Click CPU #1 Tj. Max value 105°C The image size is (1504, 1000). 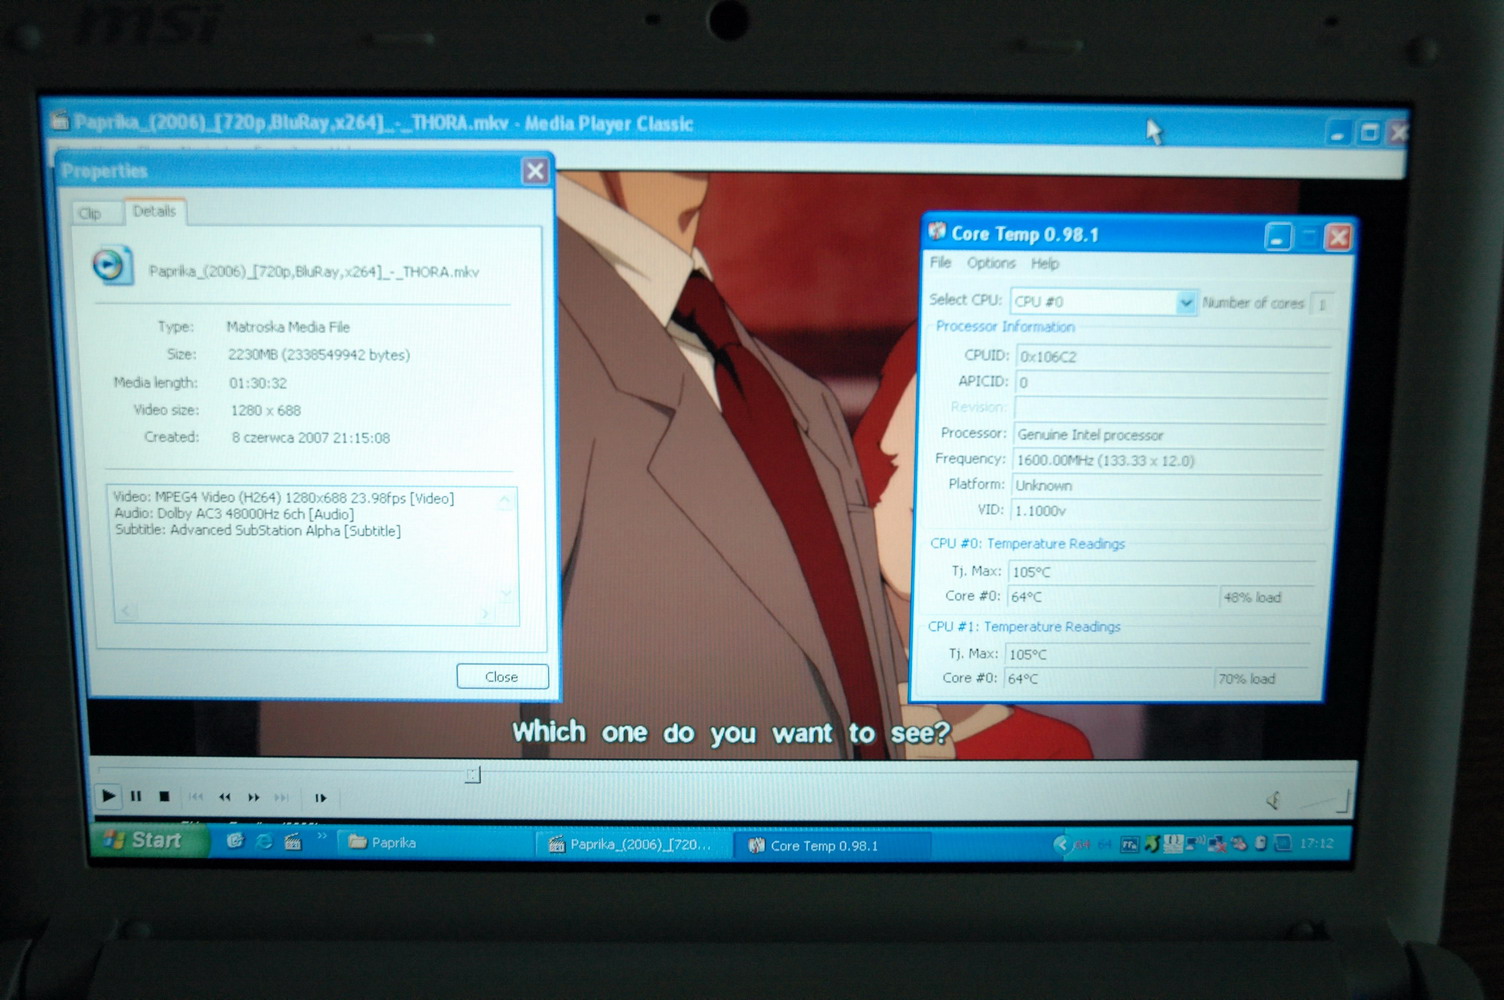[x=1158, y=654]
